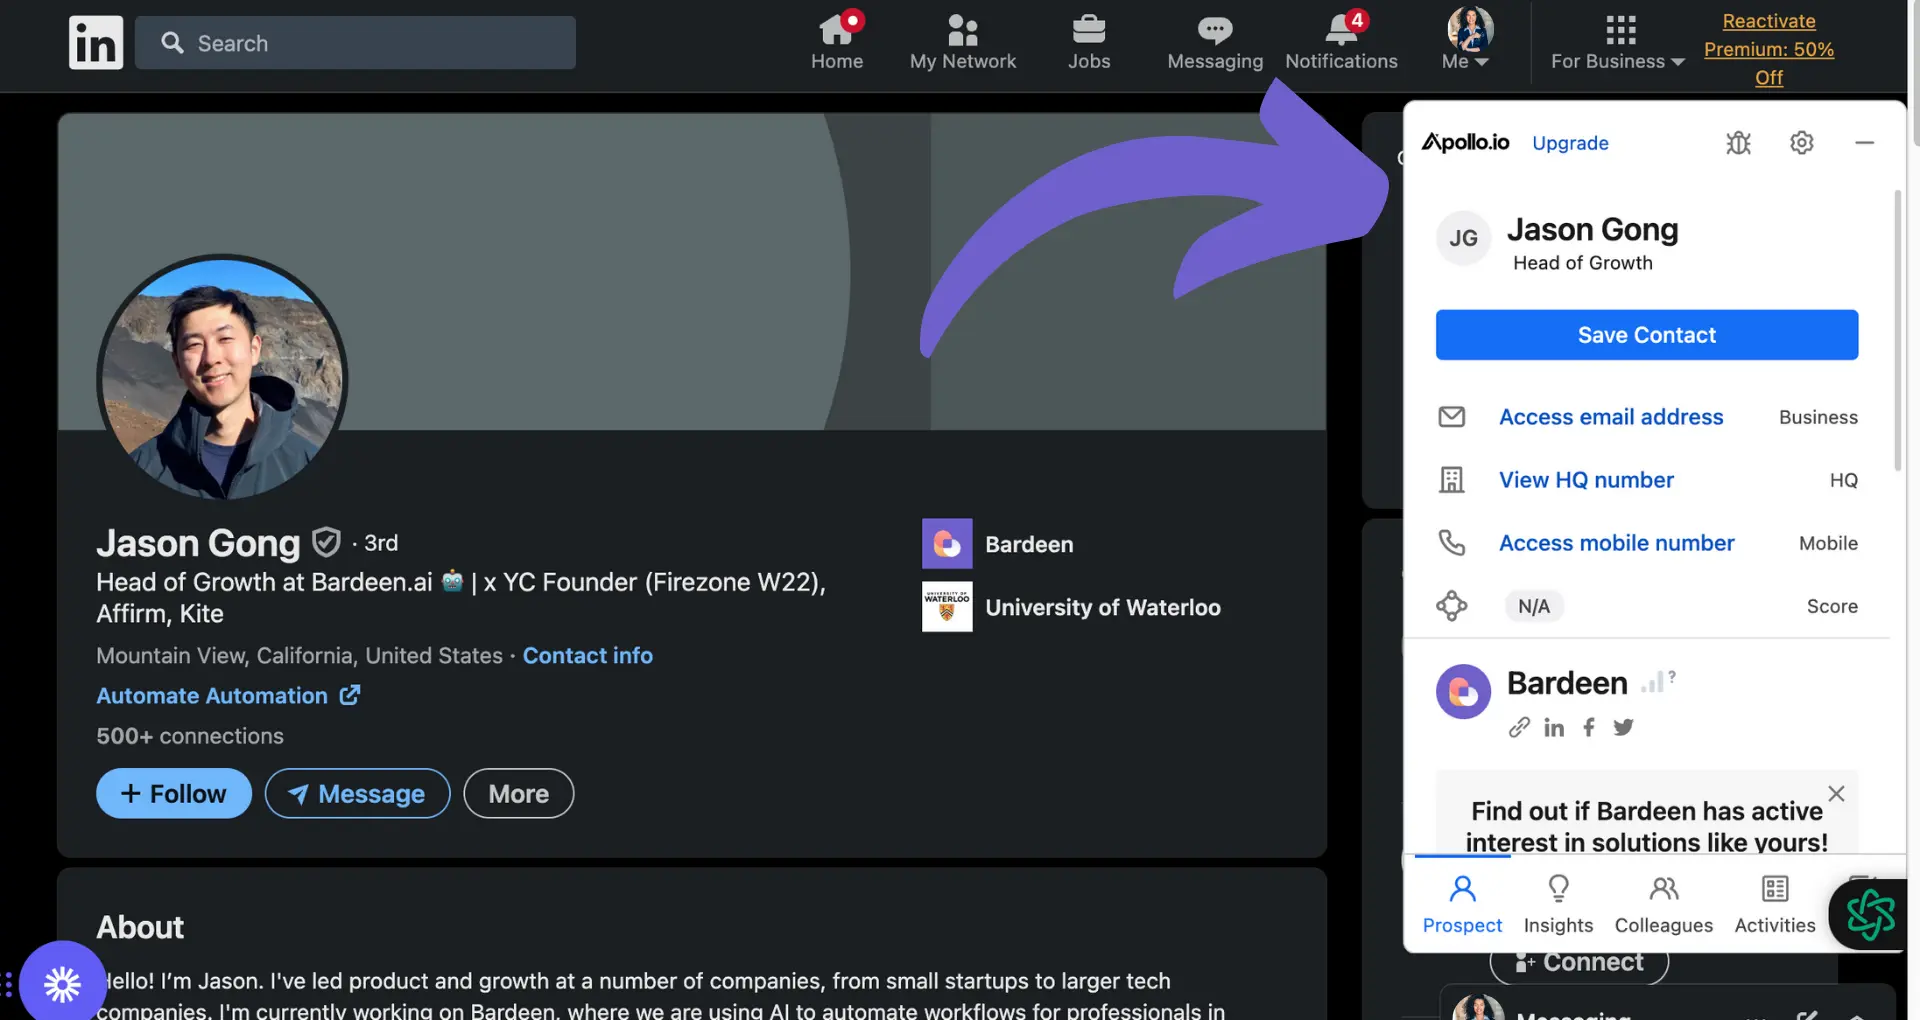Click the Follow button
The height and width of the screenshot is (1020, 1920).
[174, 793]
